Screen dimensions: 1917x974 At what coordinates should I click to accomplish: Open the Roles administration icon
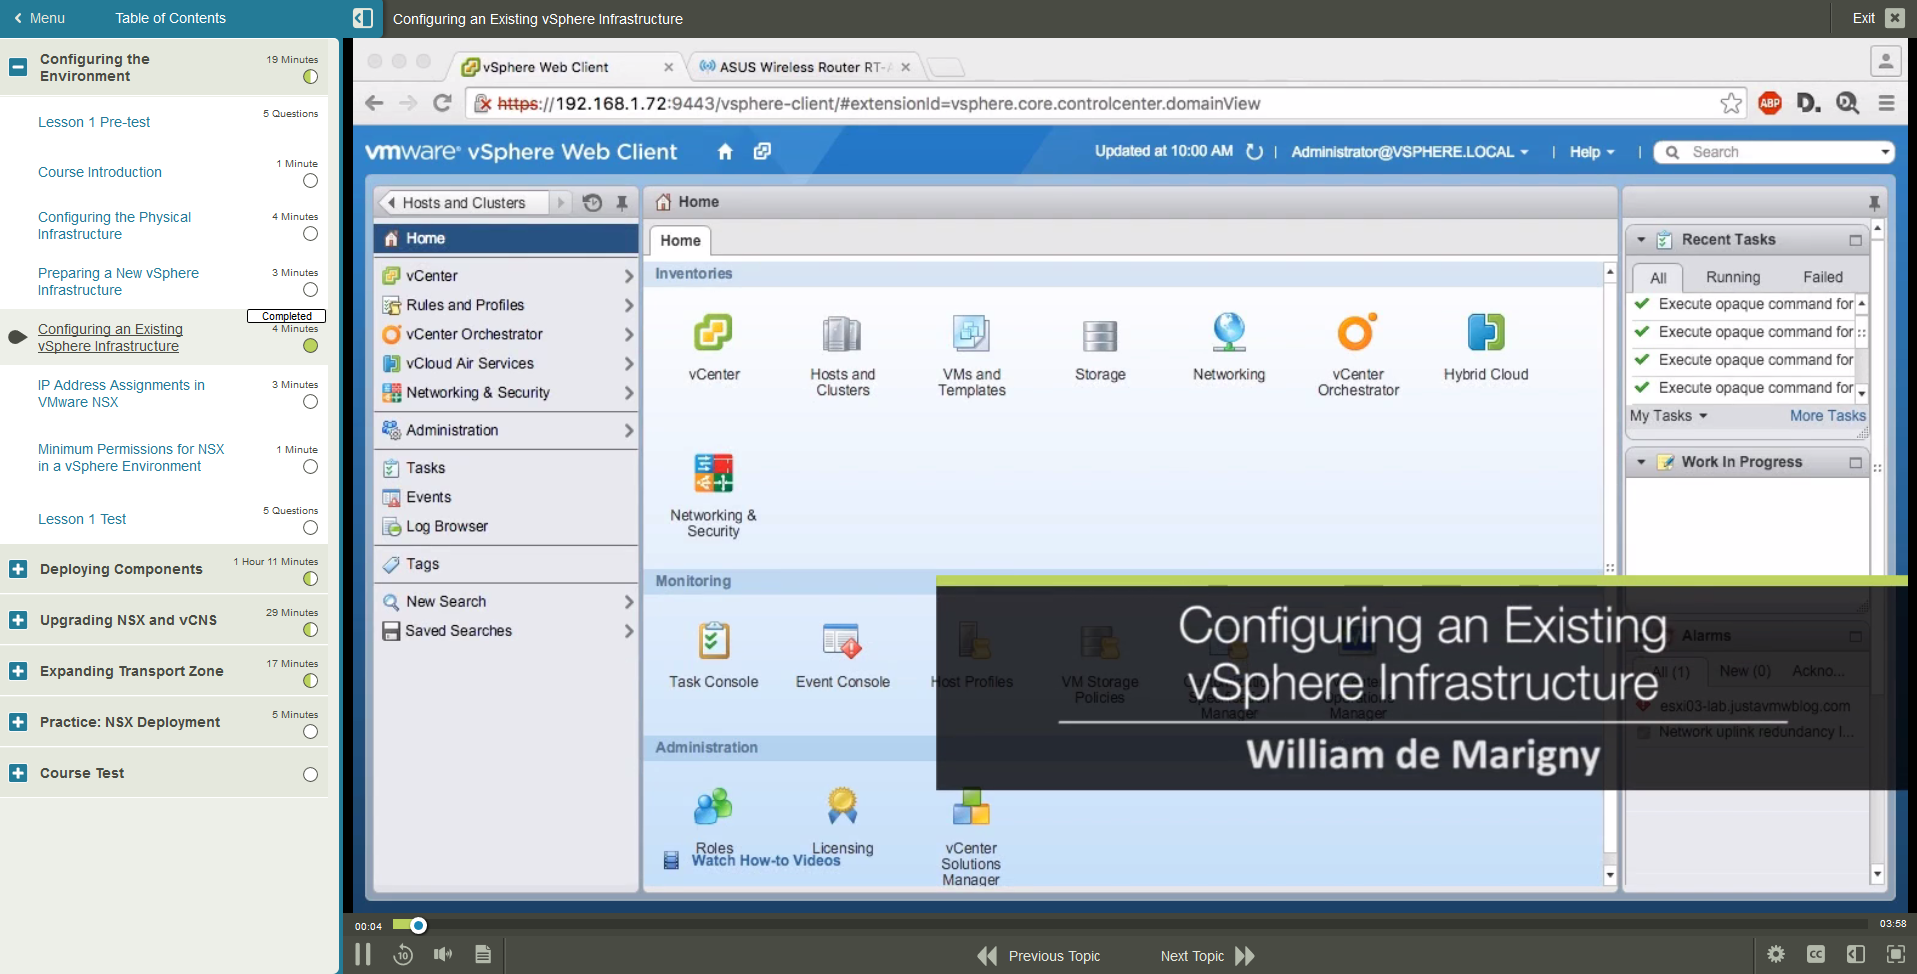(712, 805)
